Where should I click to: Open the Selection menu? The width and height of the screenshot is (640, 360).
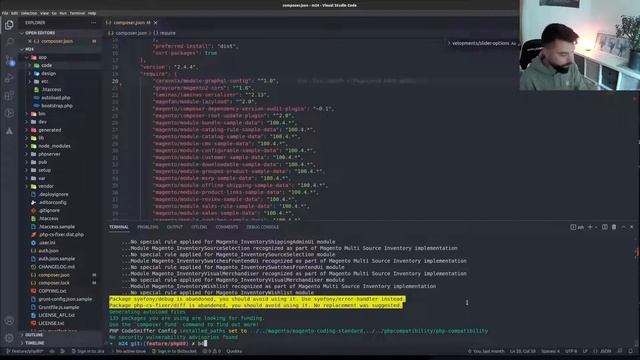pos(29,13)
